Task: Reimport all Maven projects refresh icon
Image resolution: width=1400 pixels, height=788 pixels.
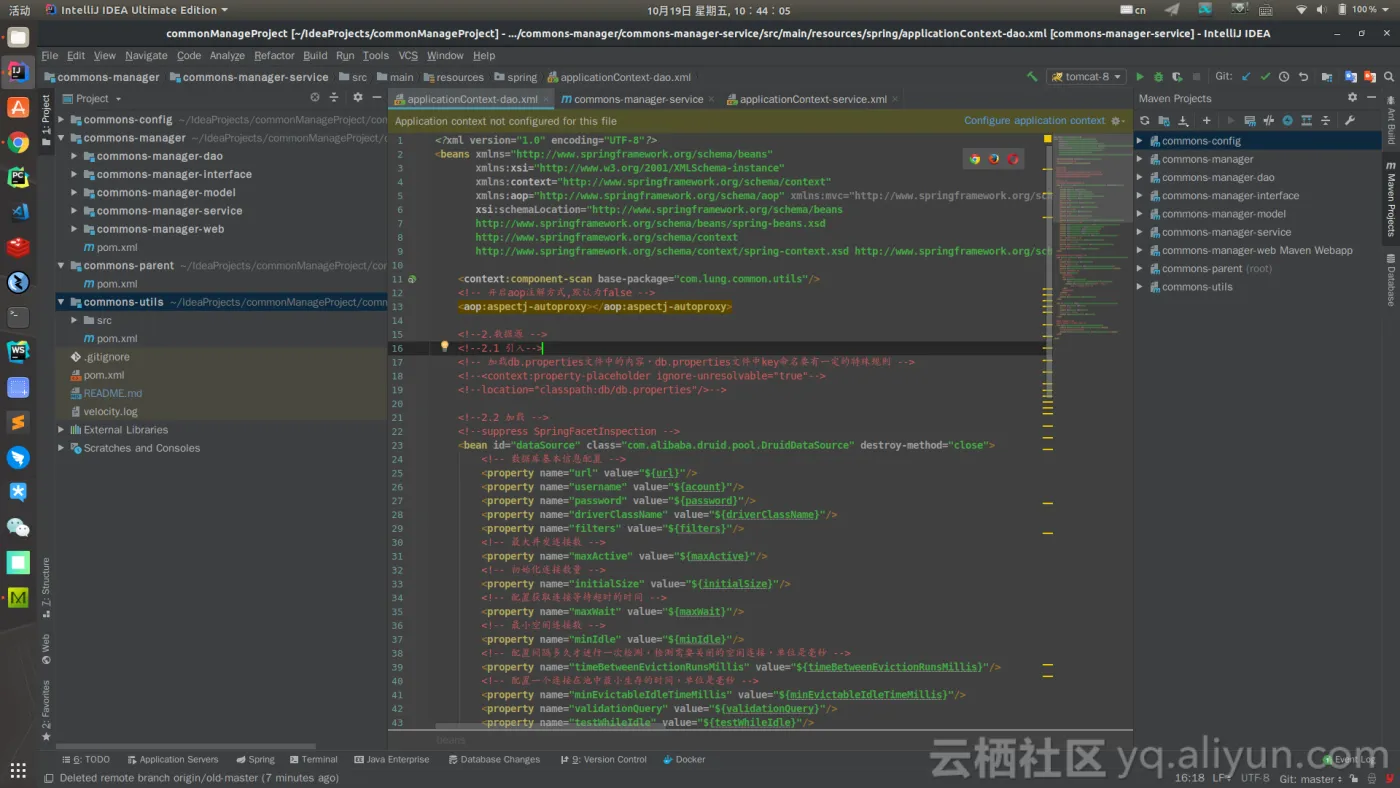Action: (1144, 120)
